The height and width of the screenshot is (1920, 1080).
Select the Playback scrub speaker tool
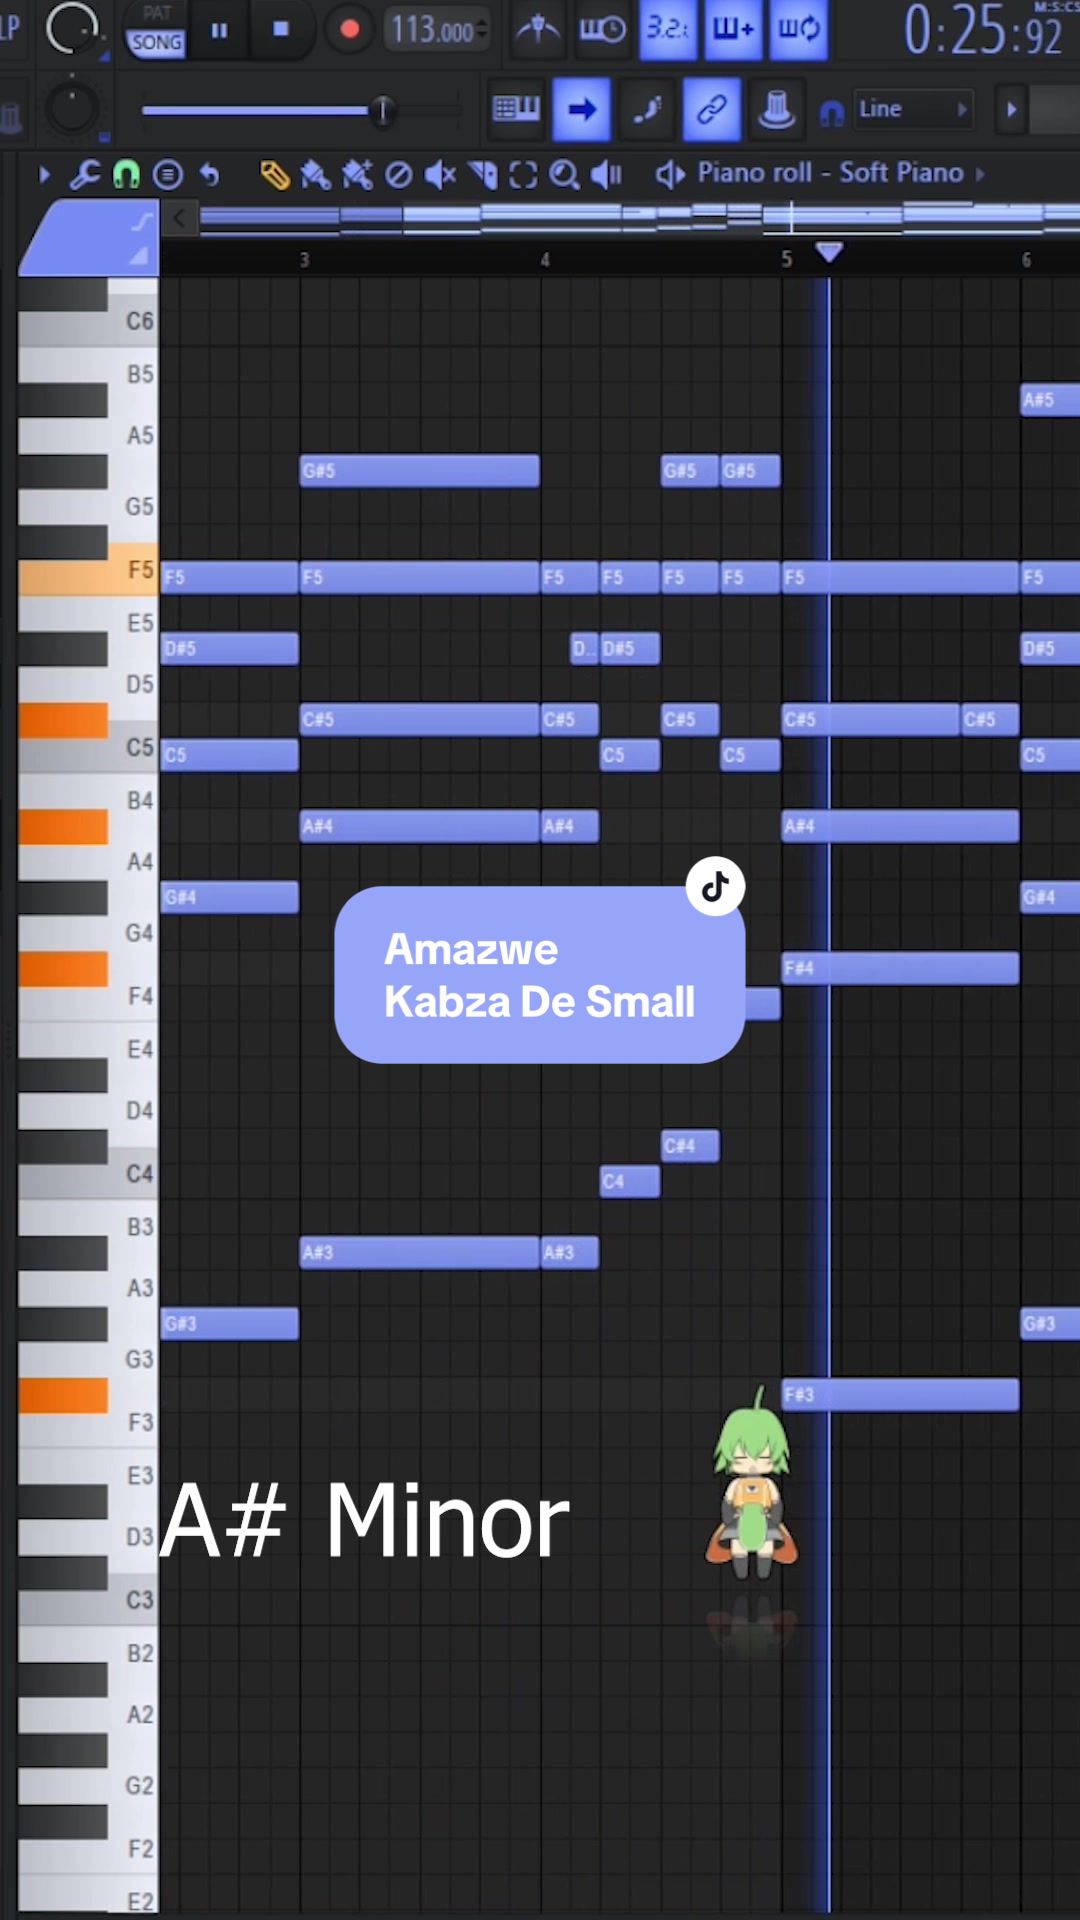[x=606, y=175]
